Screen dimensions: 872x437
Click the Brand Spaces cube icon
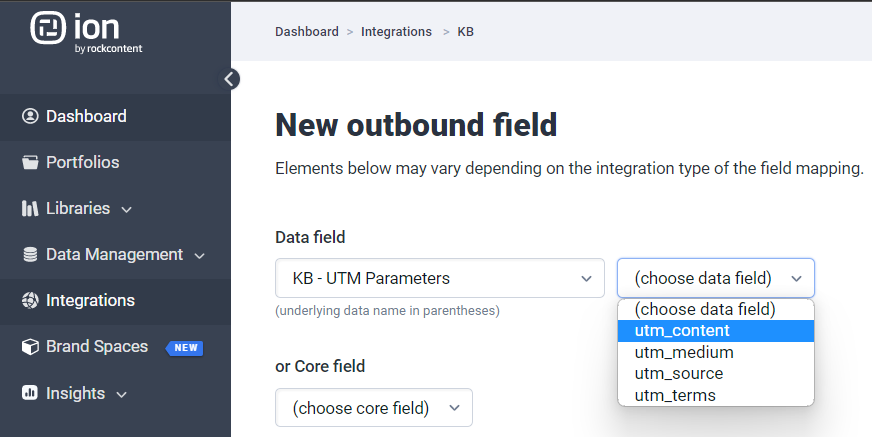click(x=30, y=347)
